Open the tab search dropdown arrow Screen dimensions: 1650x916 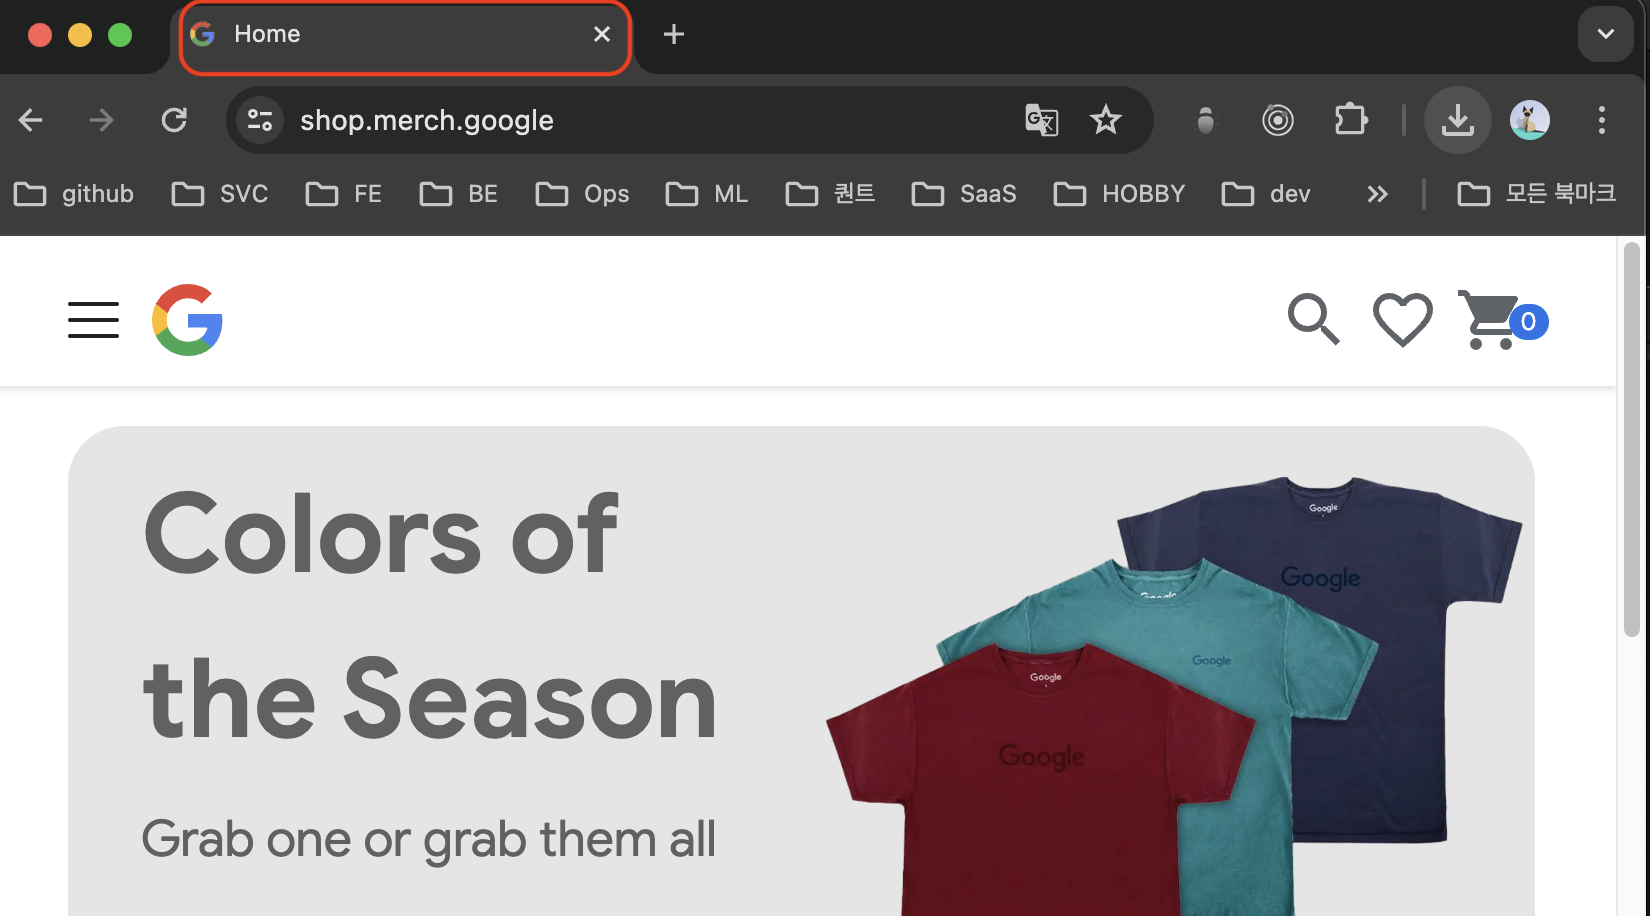click(x=1606, y=34)
